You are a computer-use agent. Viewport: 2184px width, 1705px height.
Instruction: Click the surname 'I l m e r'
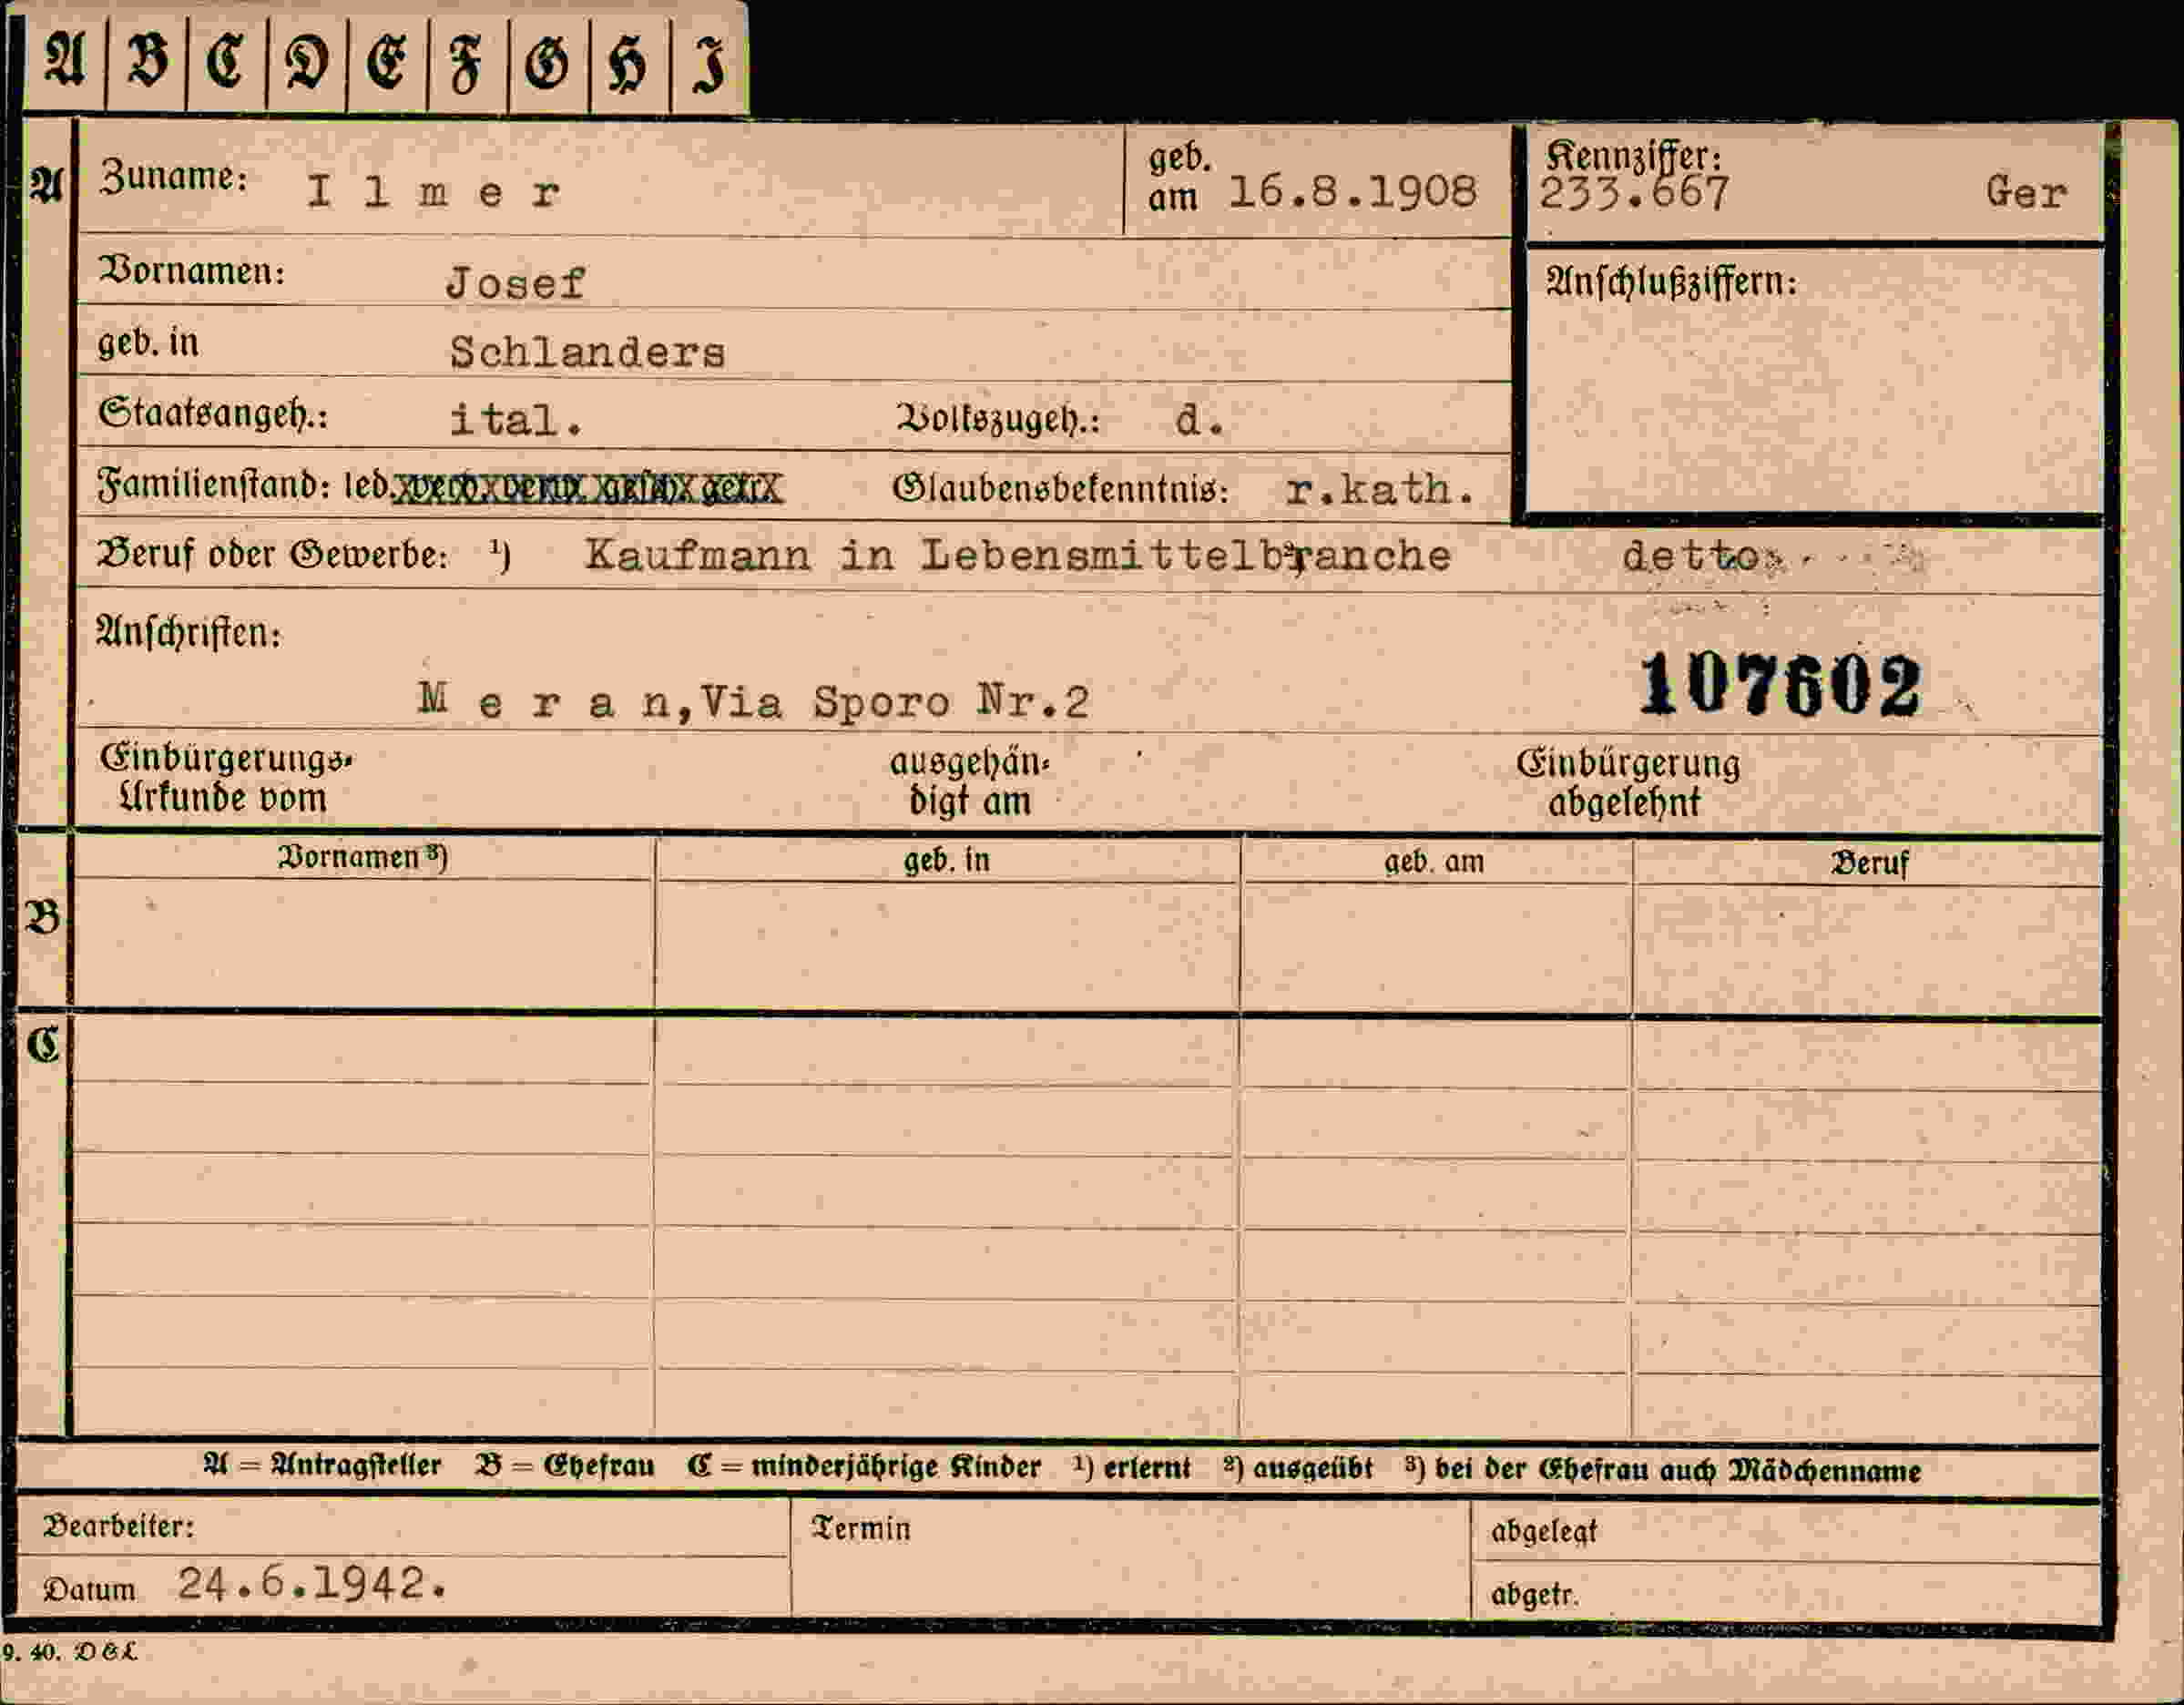pyautogui.click(x=433, y=192)
